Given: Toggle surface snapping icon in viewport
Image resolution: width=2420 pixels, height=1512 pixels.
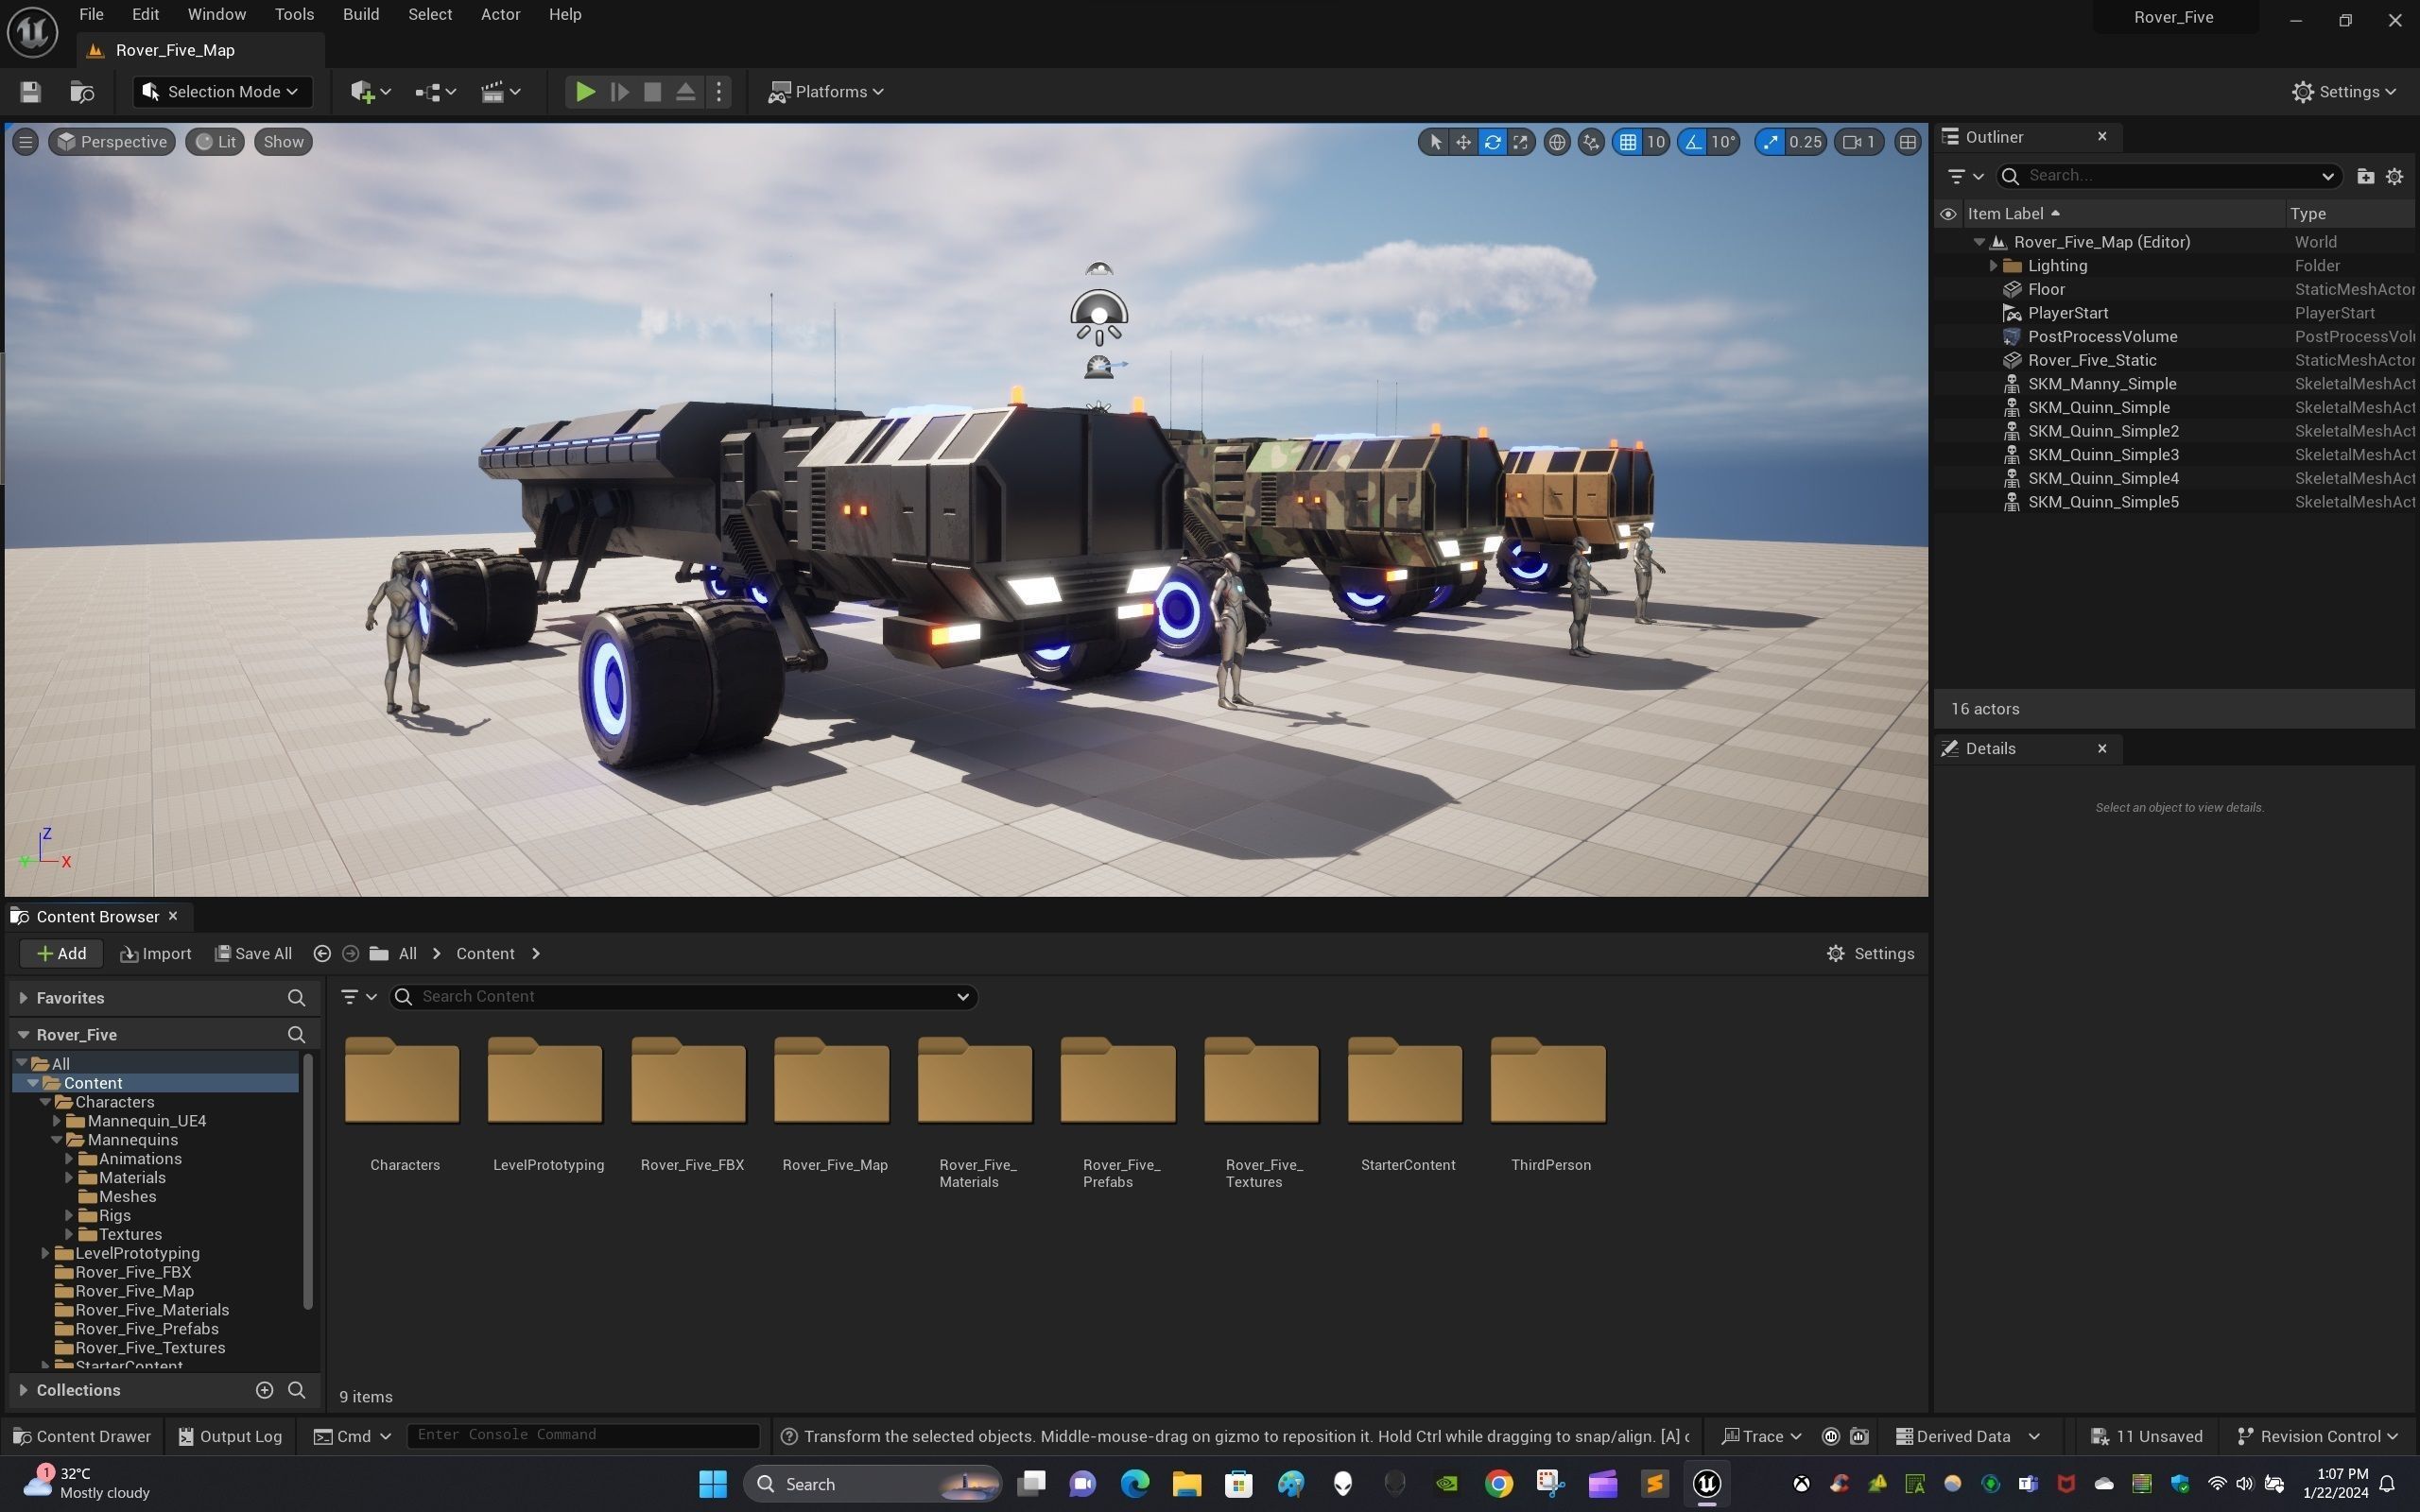Looking at the screenshot, I should [1591, 142].
